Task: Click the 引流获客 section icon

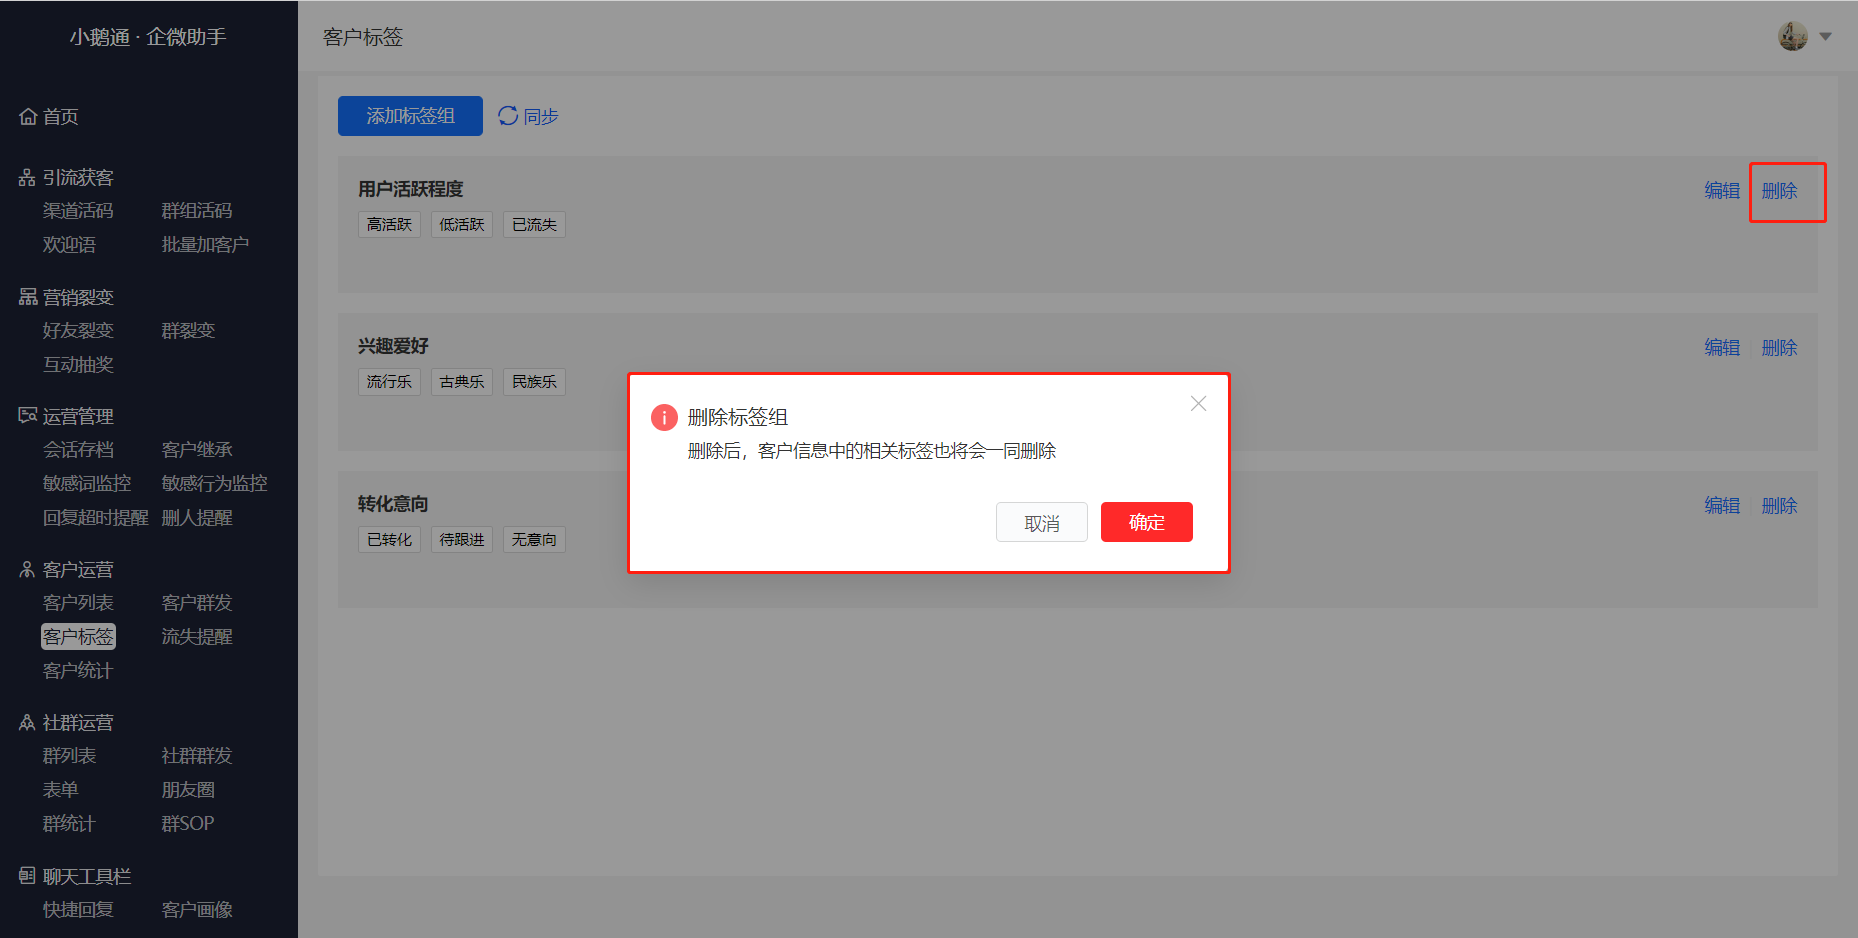Action: (x=28, y=178)
